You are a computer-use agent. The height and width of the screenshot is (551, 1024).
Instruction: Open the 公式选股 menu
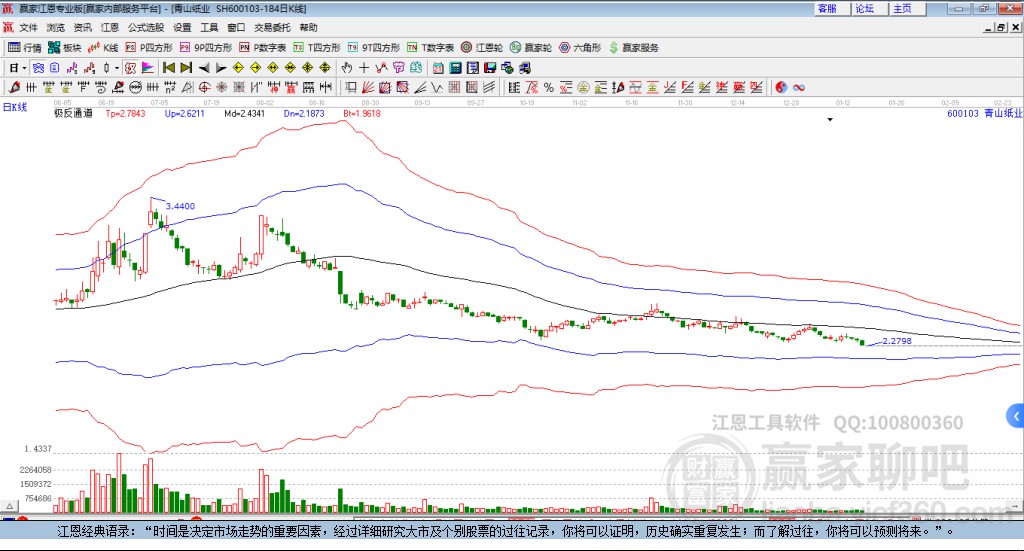coord(146,27)
